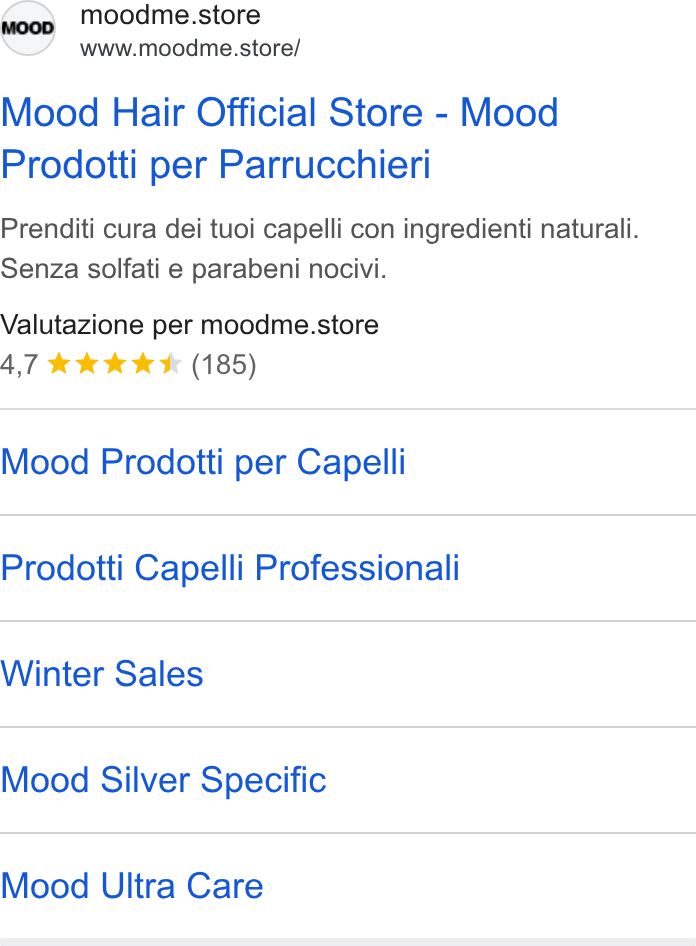
Task: Click the MOOD logo favicon
Action: tap(28, 28)
